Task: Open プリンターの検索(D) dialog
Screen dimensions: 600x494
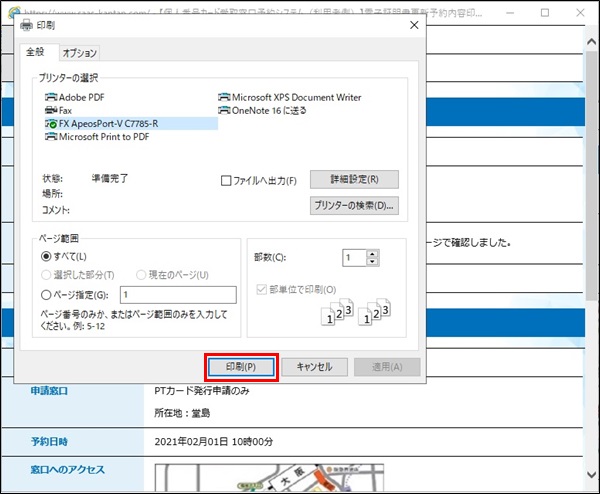Action: pos(354,206)
